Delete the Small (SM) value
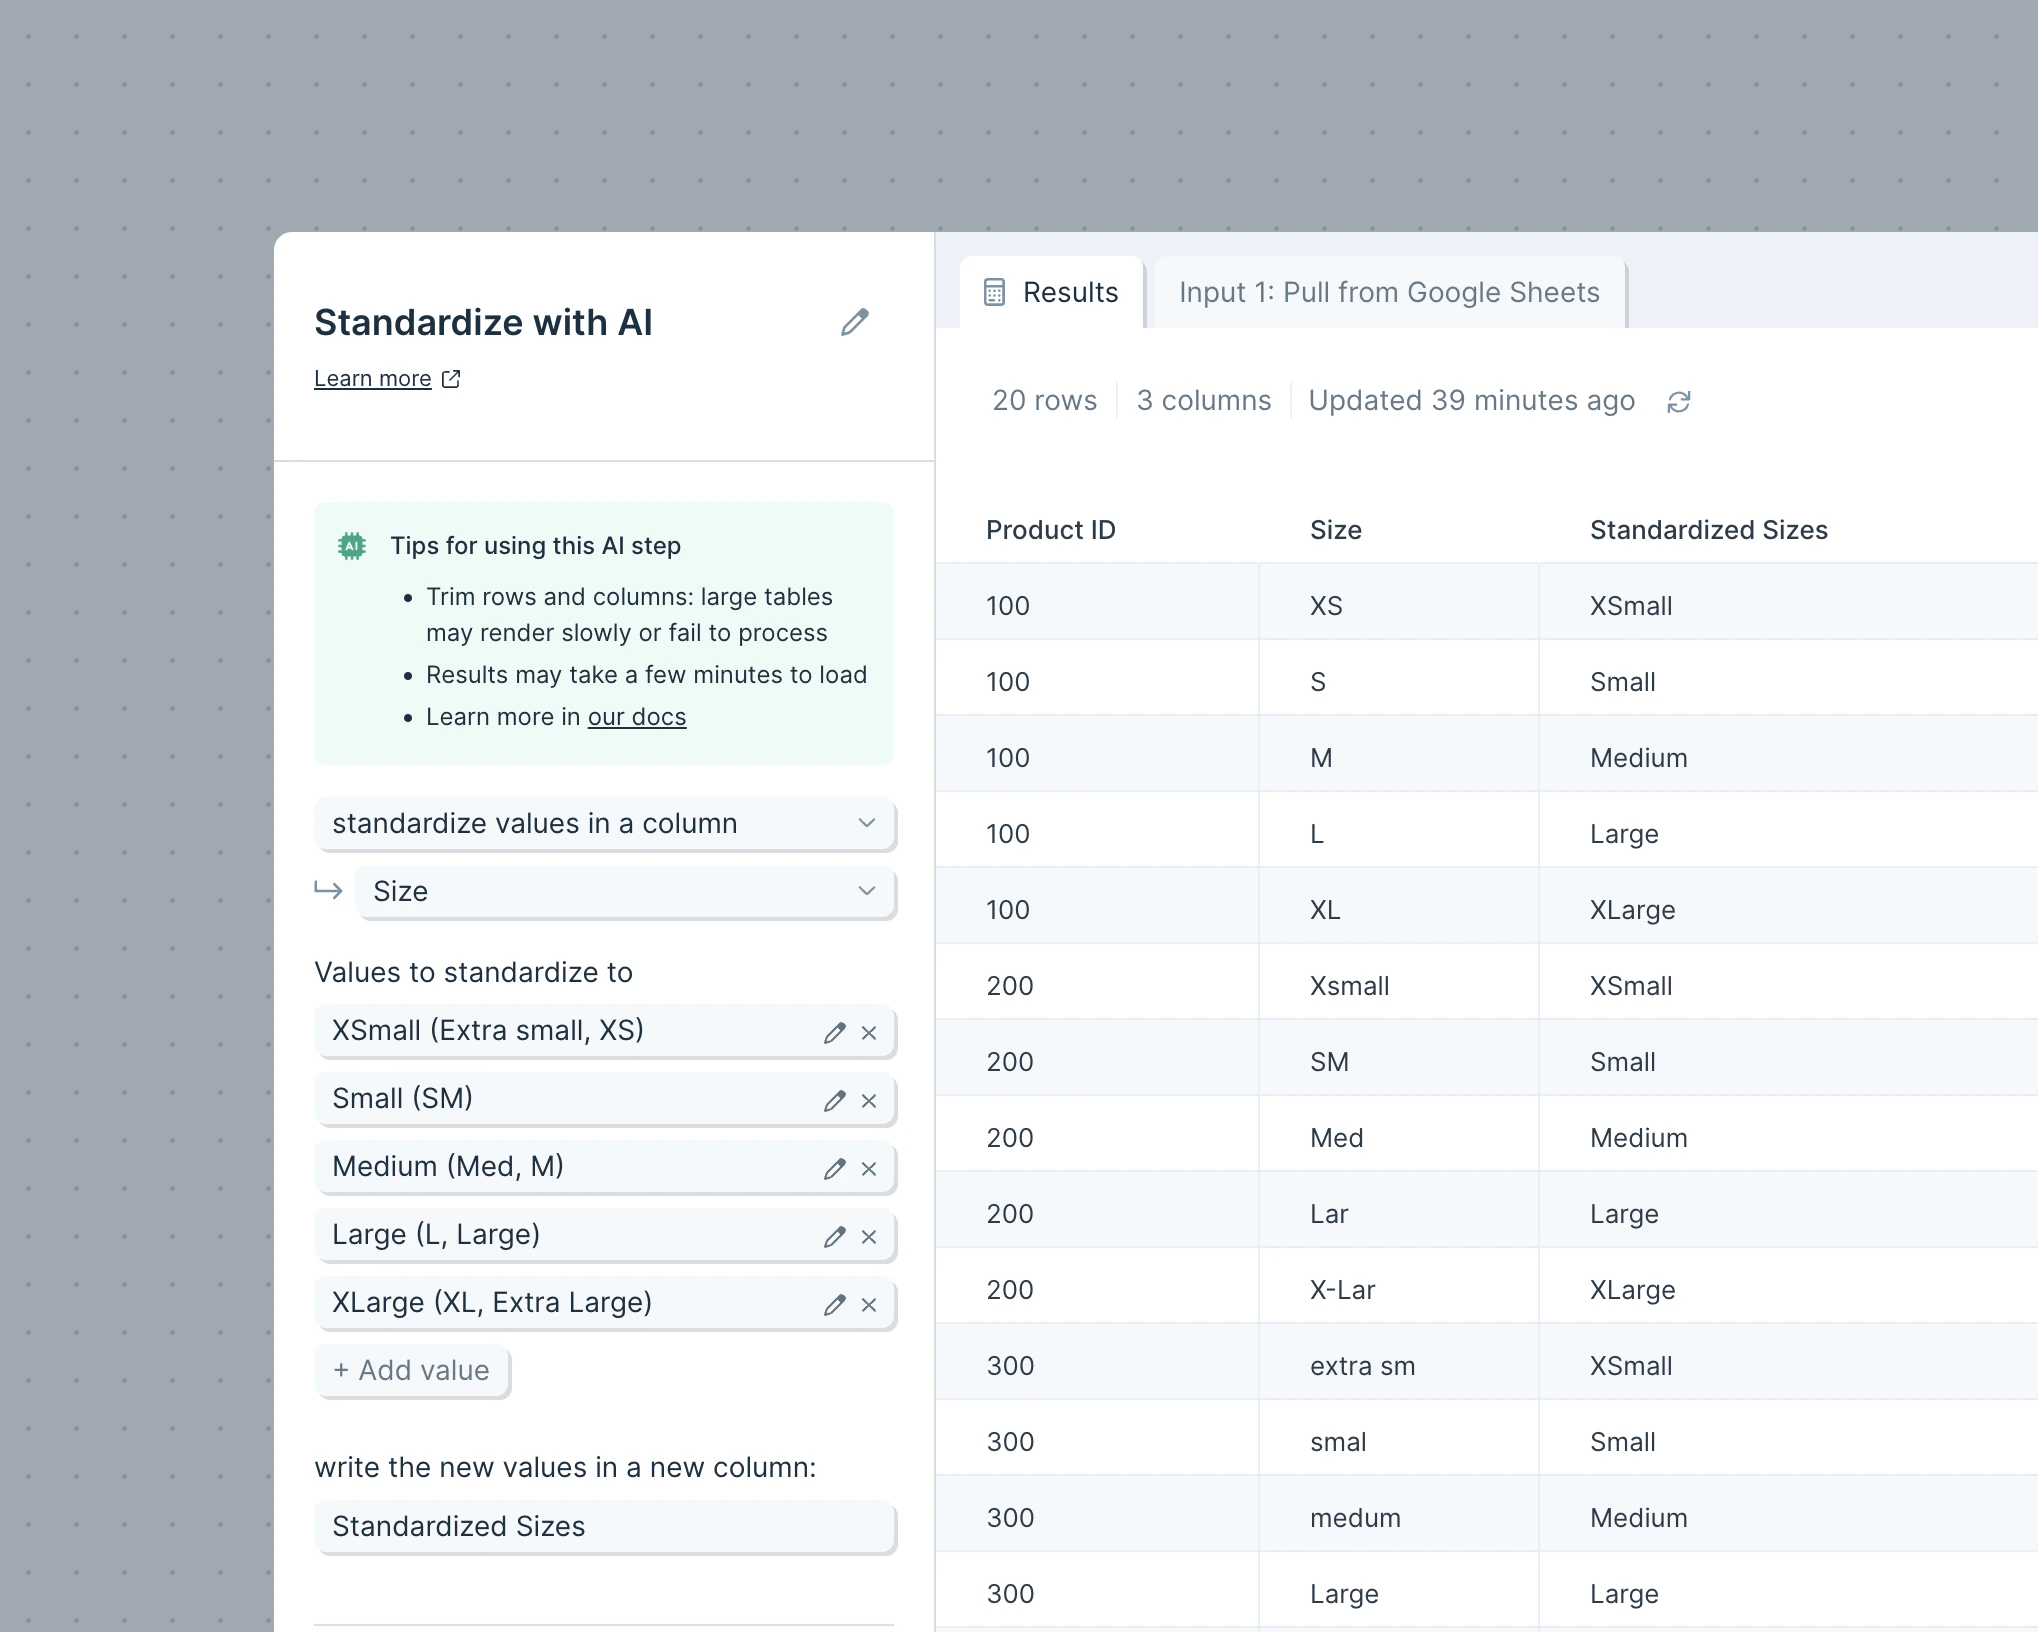 point(869,1101)
